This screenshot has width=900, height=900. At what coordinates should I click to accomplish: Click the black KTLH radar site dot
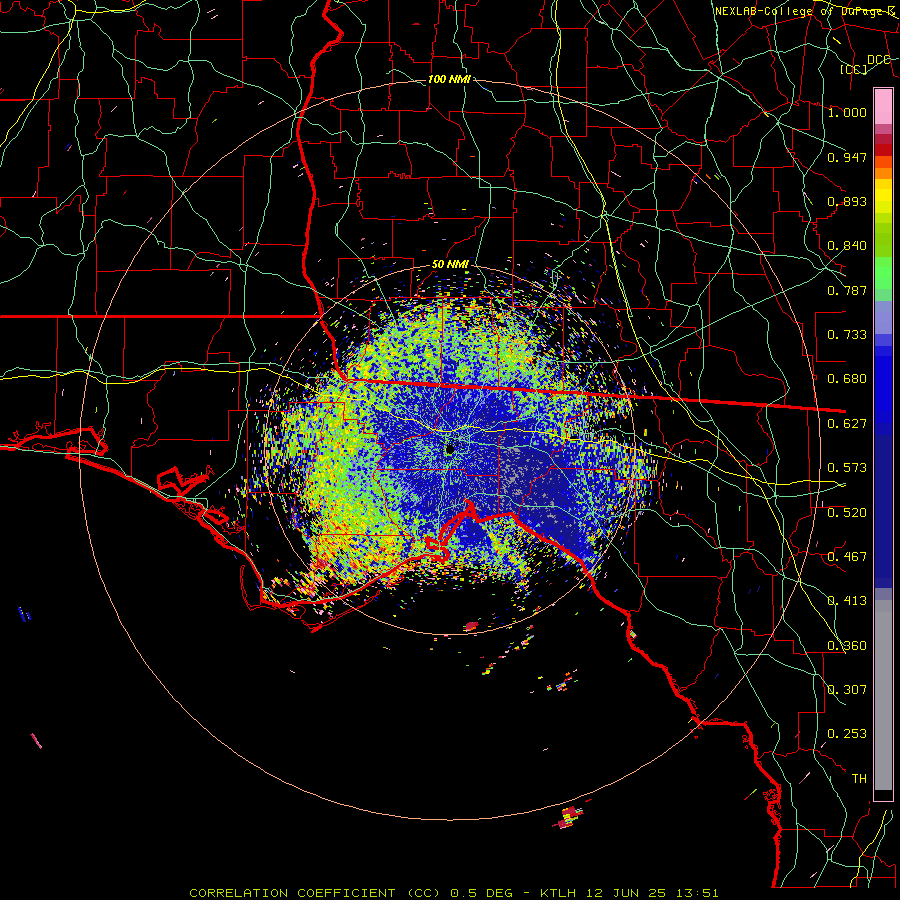pyautogui.click(x=451, y=448)
